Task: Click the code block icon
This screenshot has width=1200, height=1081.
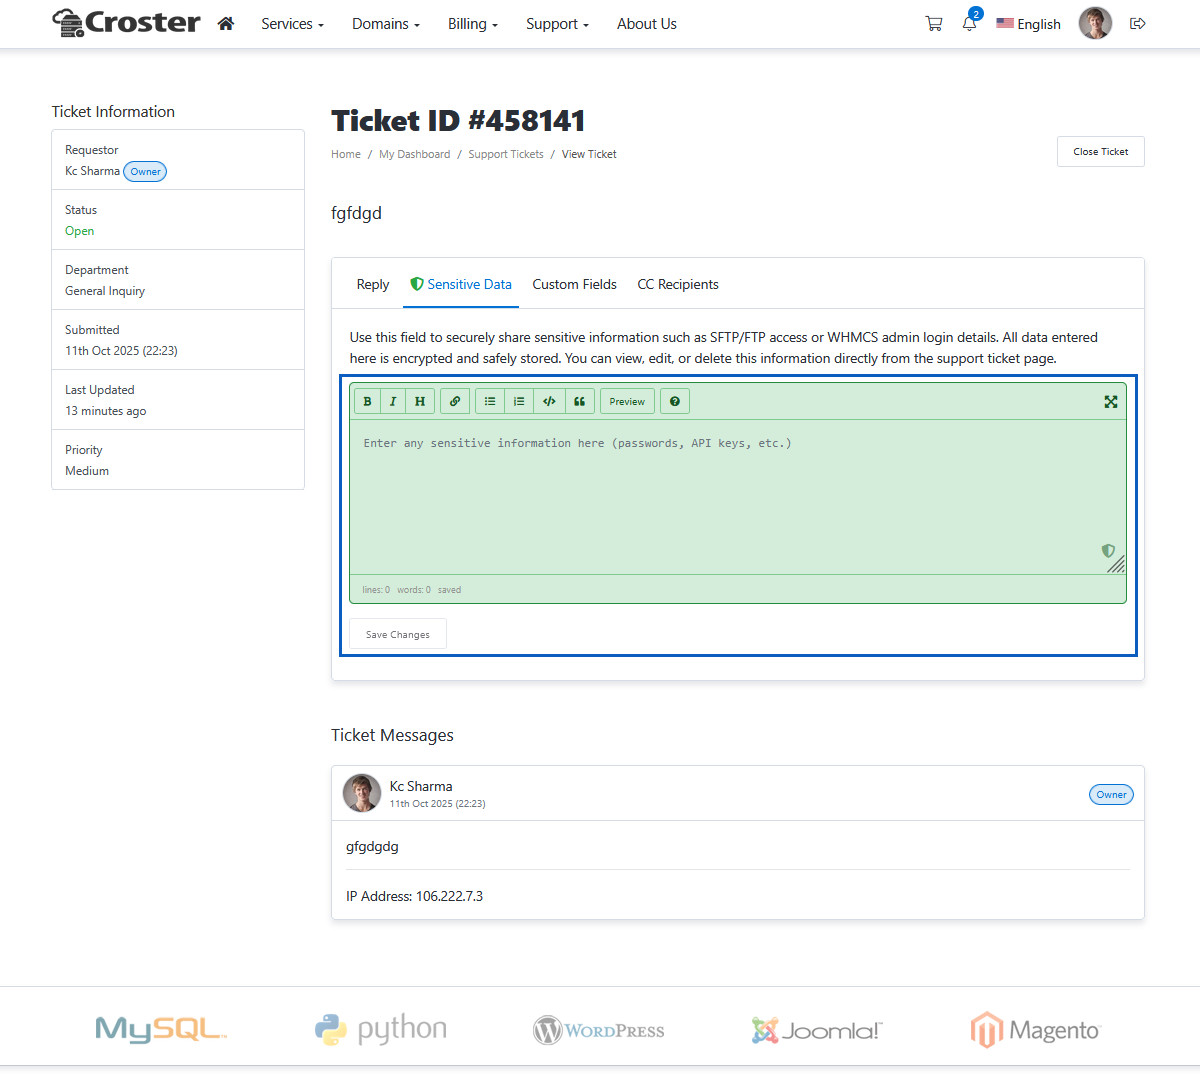Action: (549, 401)
